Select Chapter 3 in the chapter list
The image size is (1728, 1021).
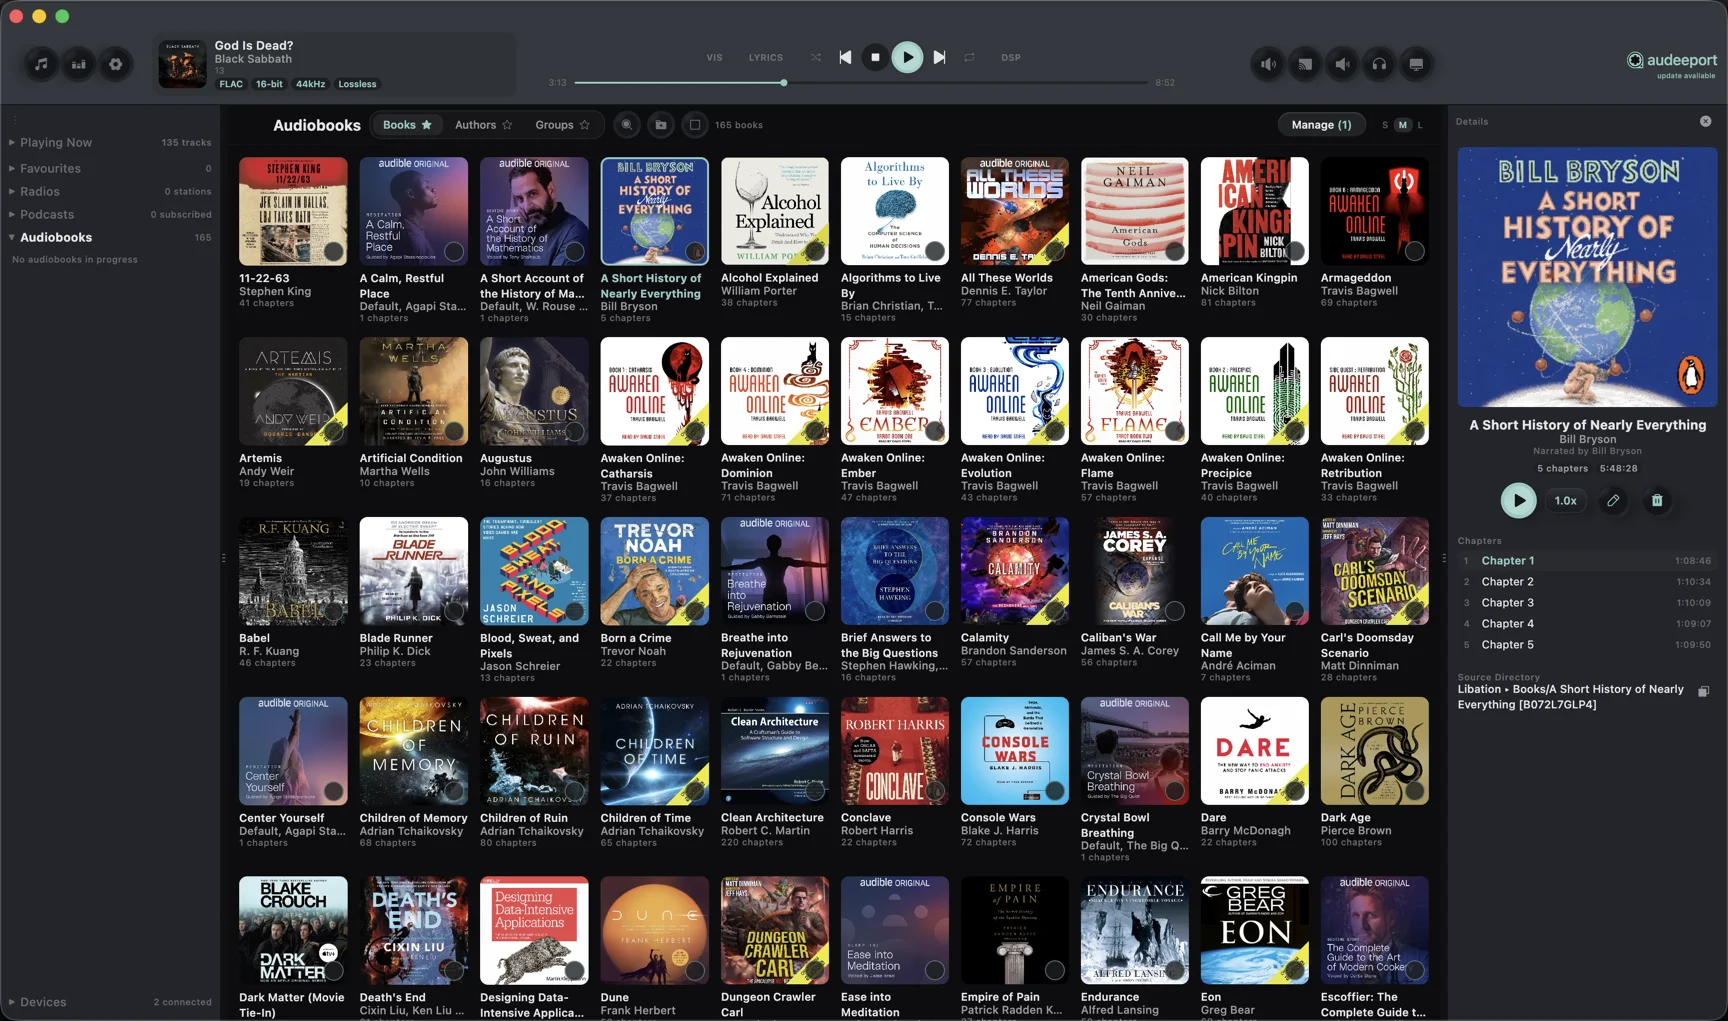pyautogui.click(x=1587, y=603)
